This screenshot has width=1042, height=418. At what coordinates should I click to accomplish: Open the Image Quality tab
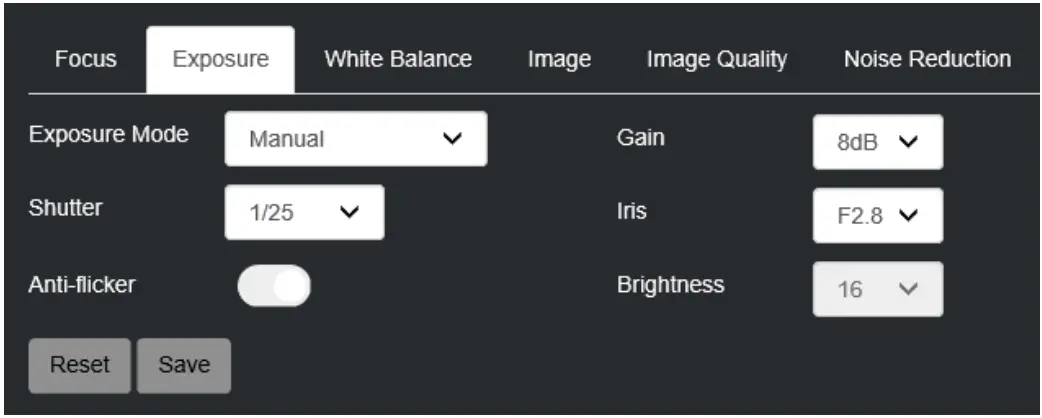tap(716, 59)
